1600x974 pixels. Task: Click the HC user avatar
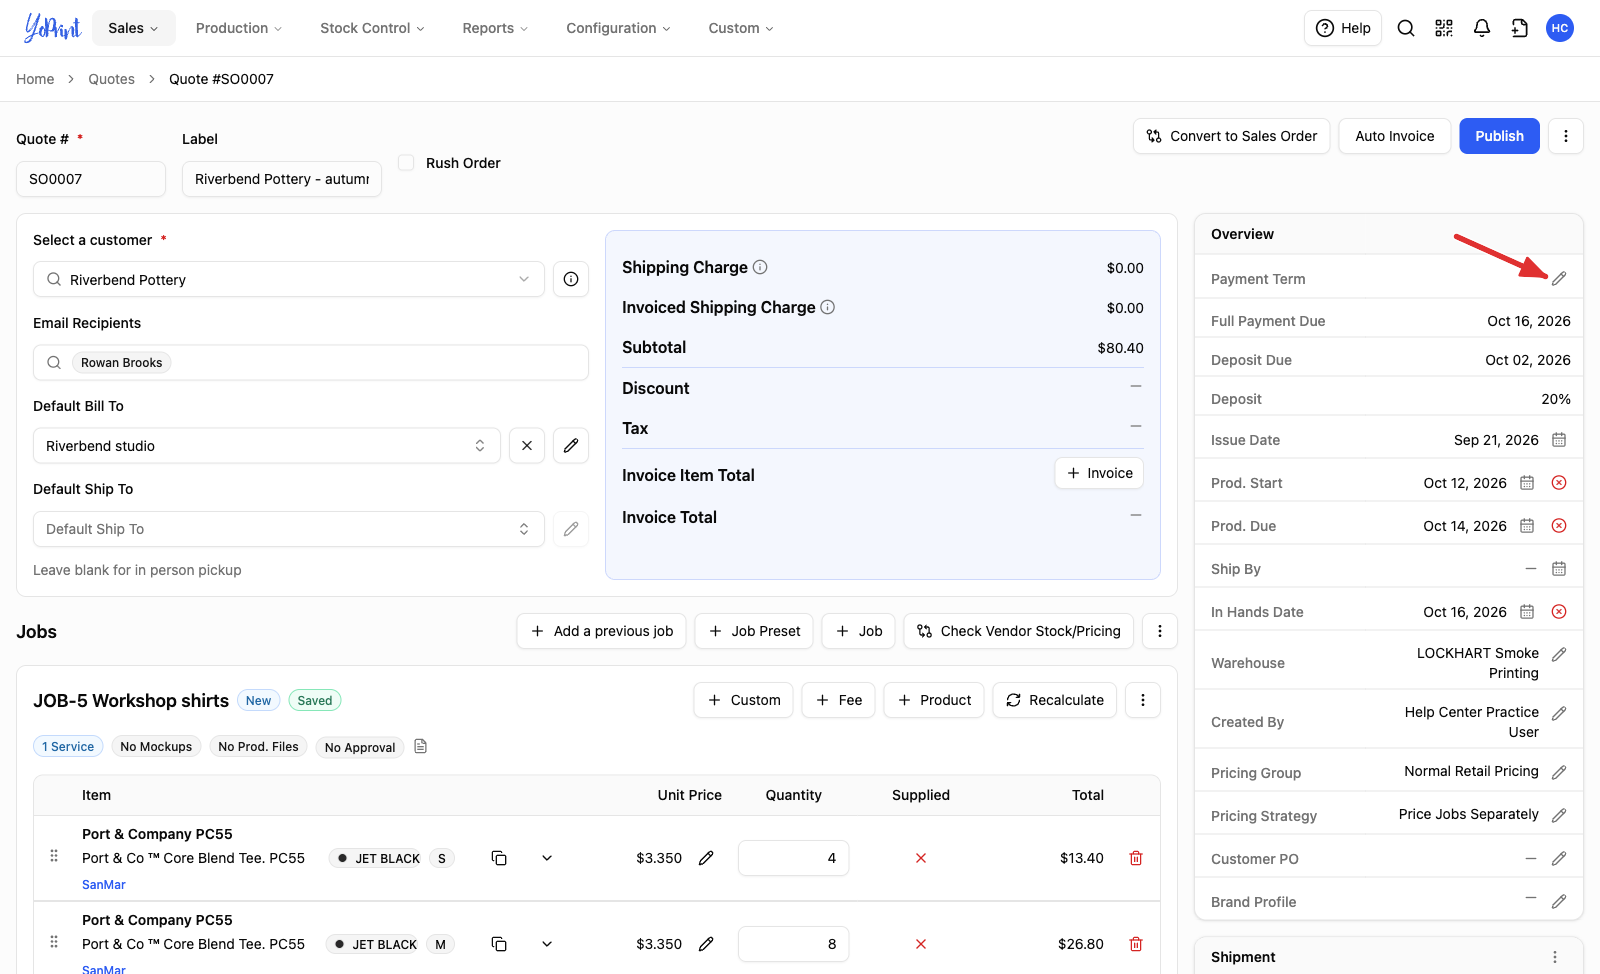coord(1560,28)
